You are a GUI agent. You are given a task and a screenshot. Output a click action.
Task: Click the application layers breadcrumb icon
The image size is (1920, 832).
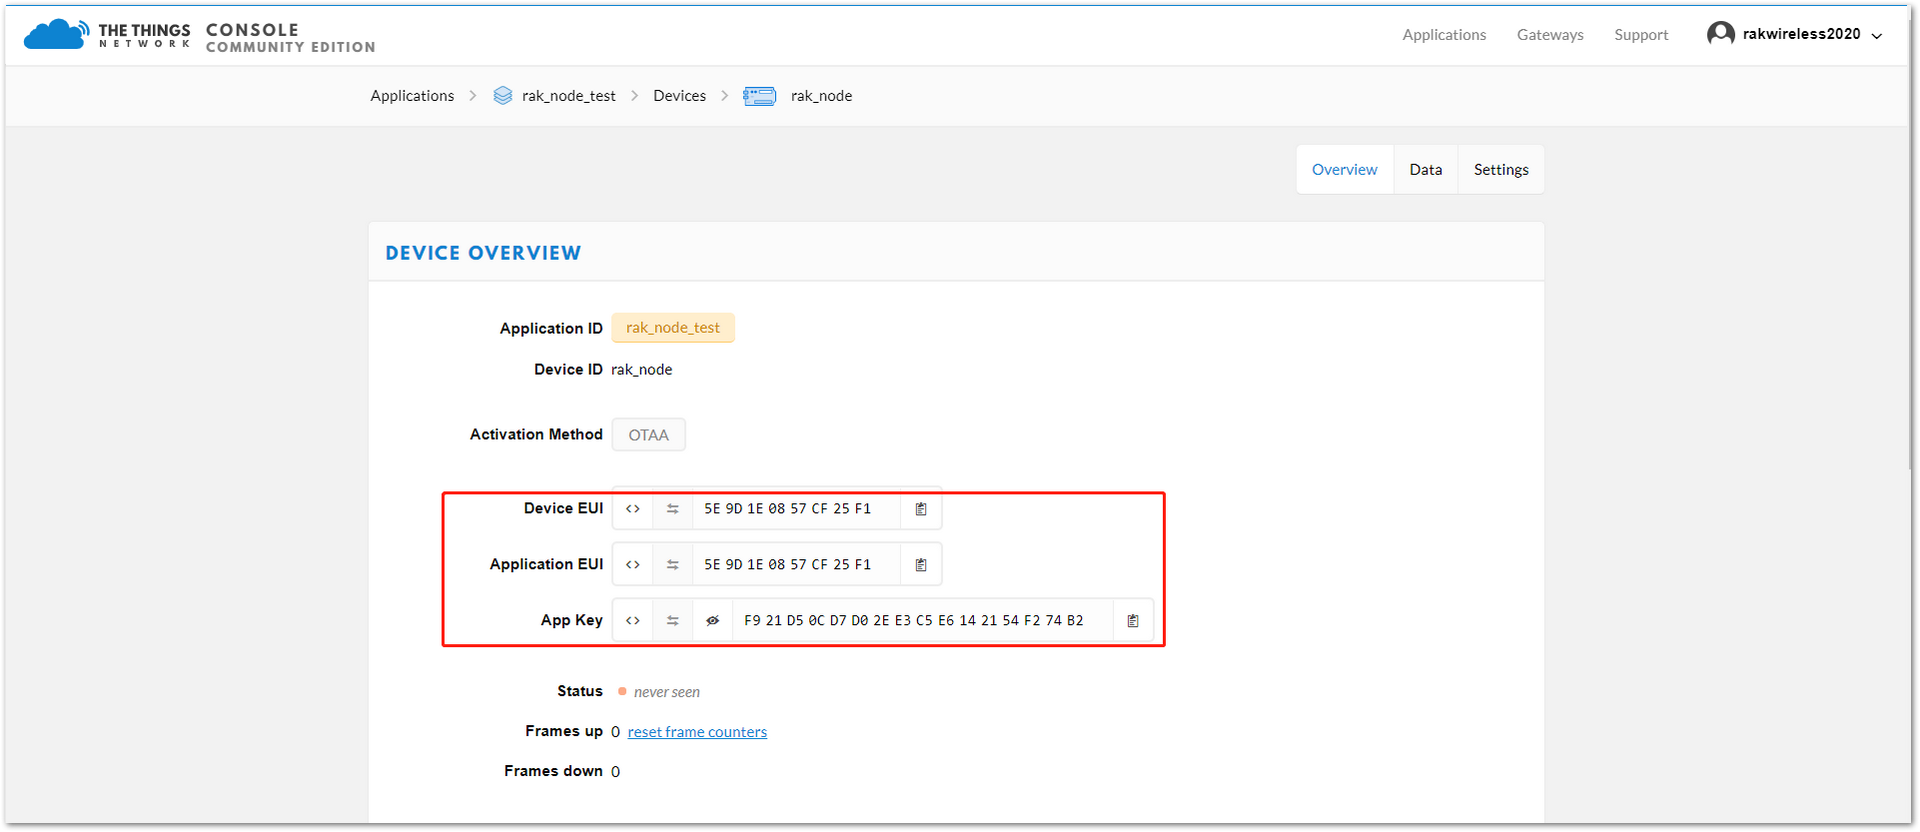coord(503,96)
